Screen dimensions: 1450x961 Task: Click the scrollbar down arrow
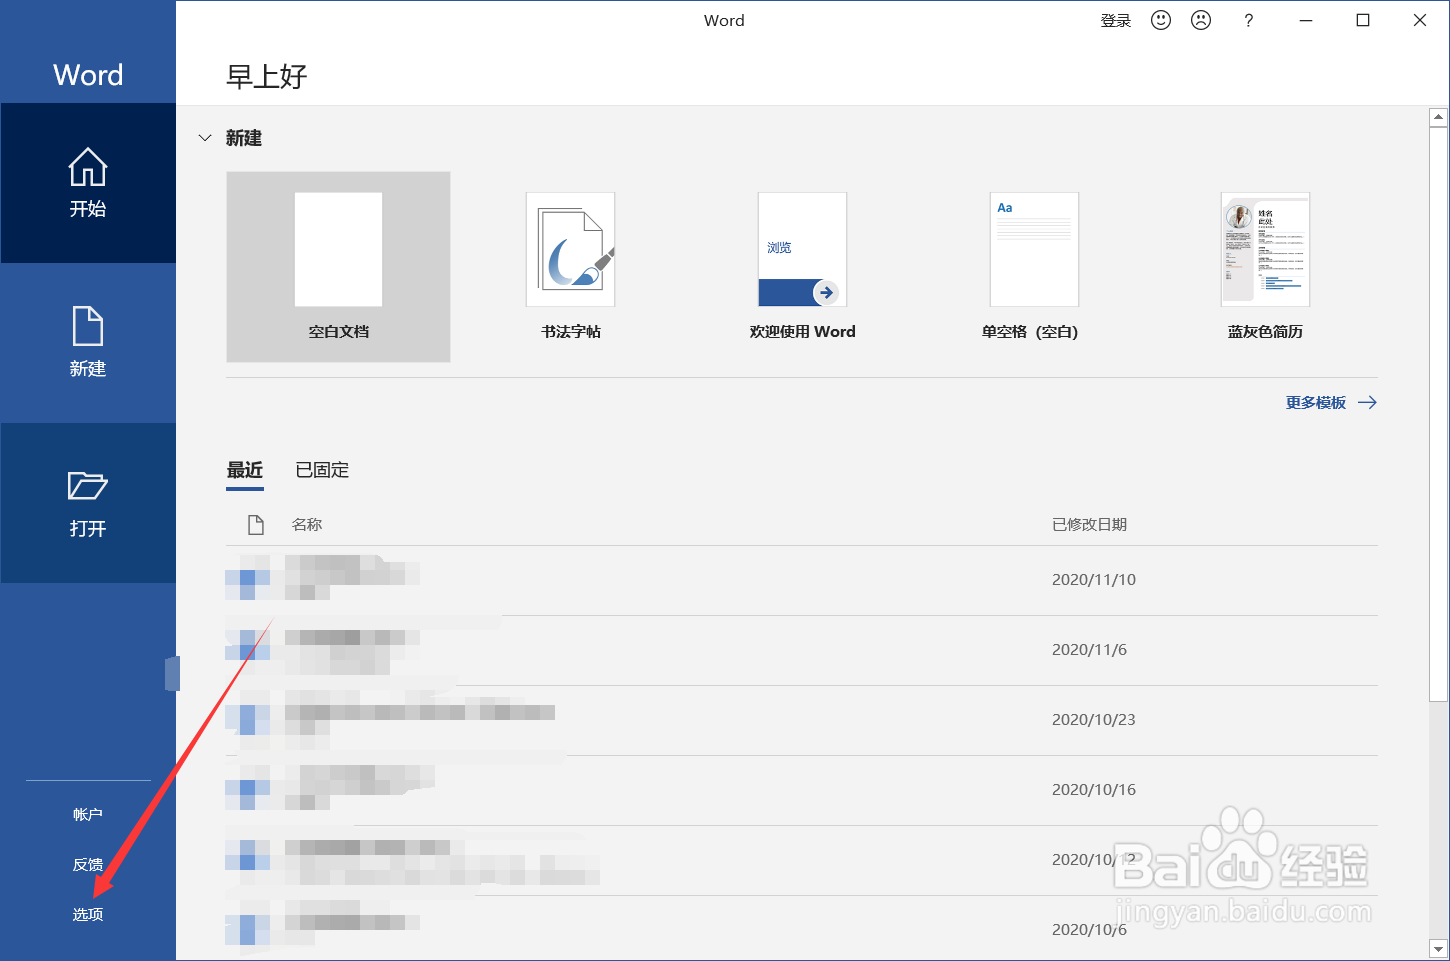(x=1438, y=948)
